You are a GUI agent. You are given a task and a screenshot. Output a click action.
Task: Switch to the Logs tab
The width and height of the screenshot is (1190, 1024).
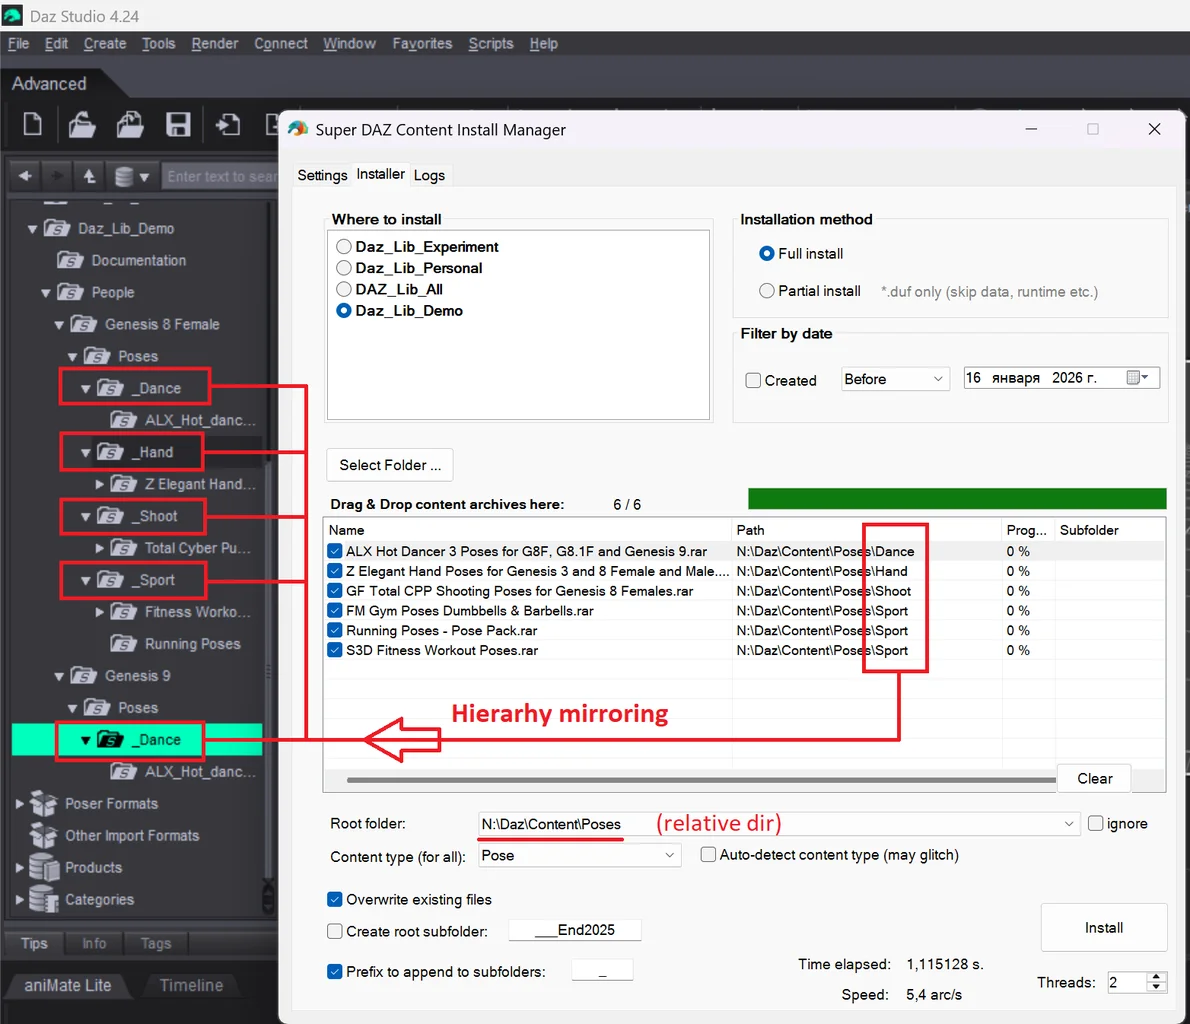(429, 175)
